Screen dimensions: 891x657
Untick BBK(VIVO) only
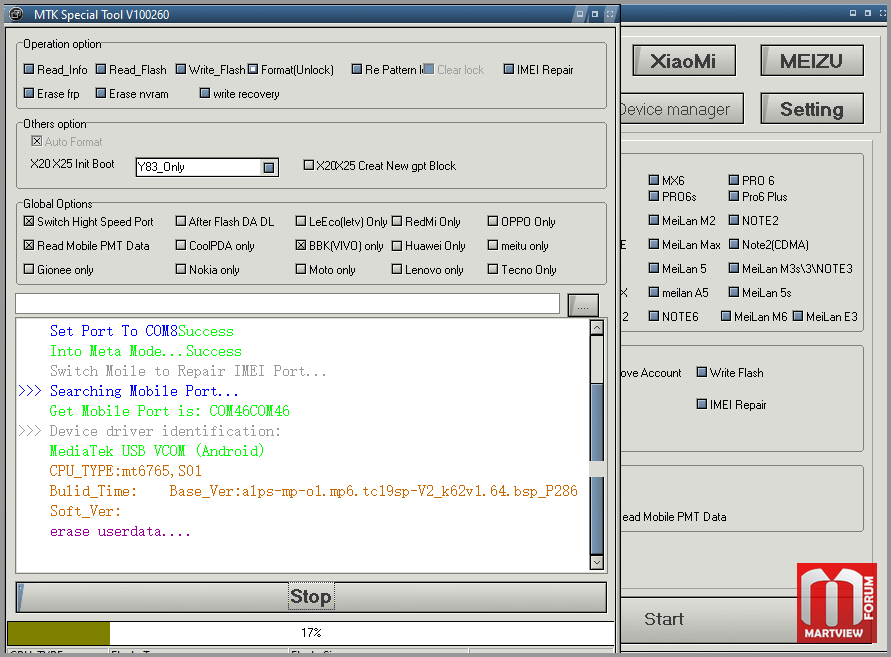(301, 246)
